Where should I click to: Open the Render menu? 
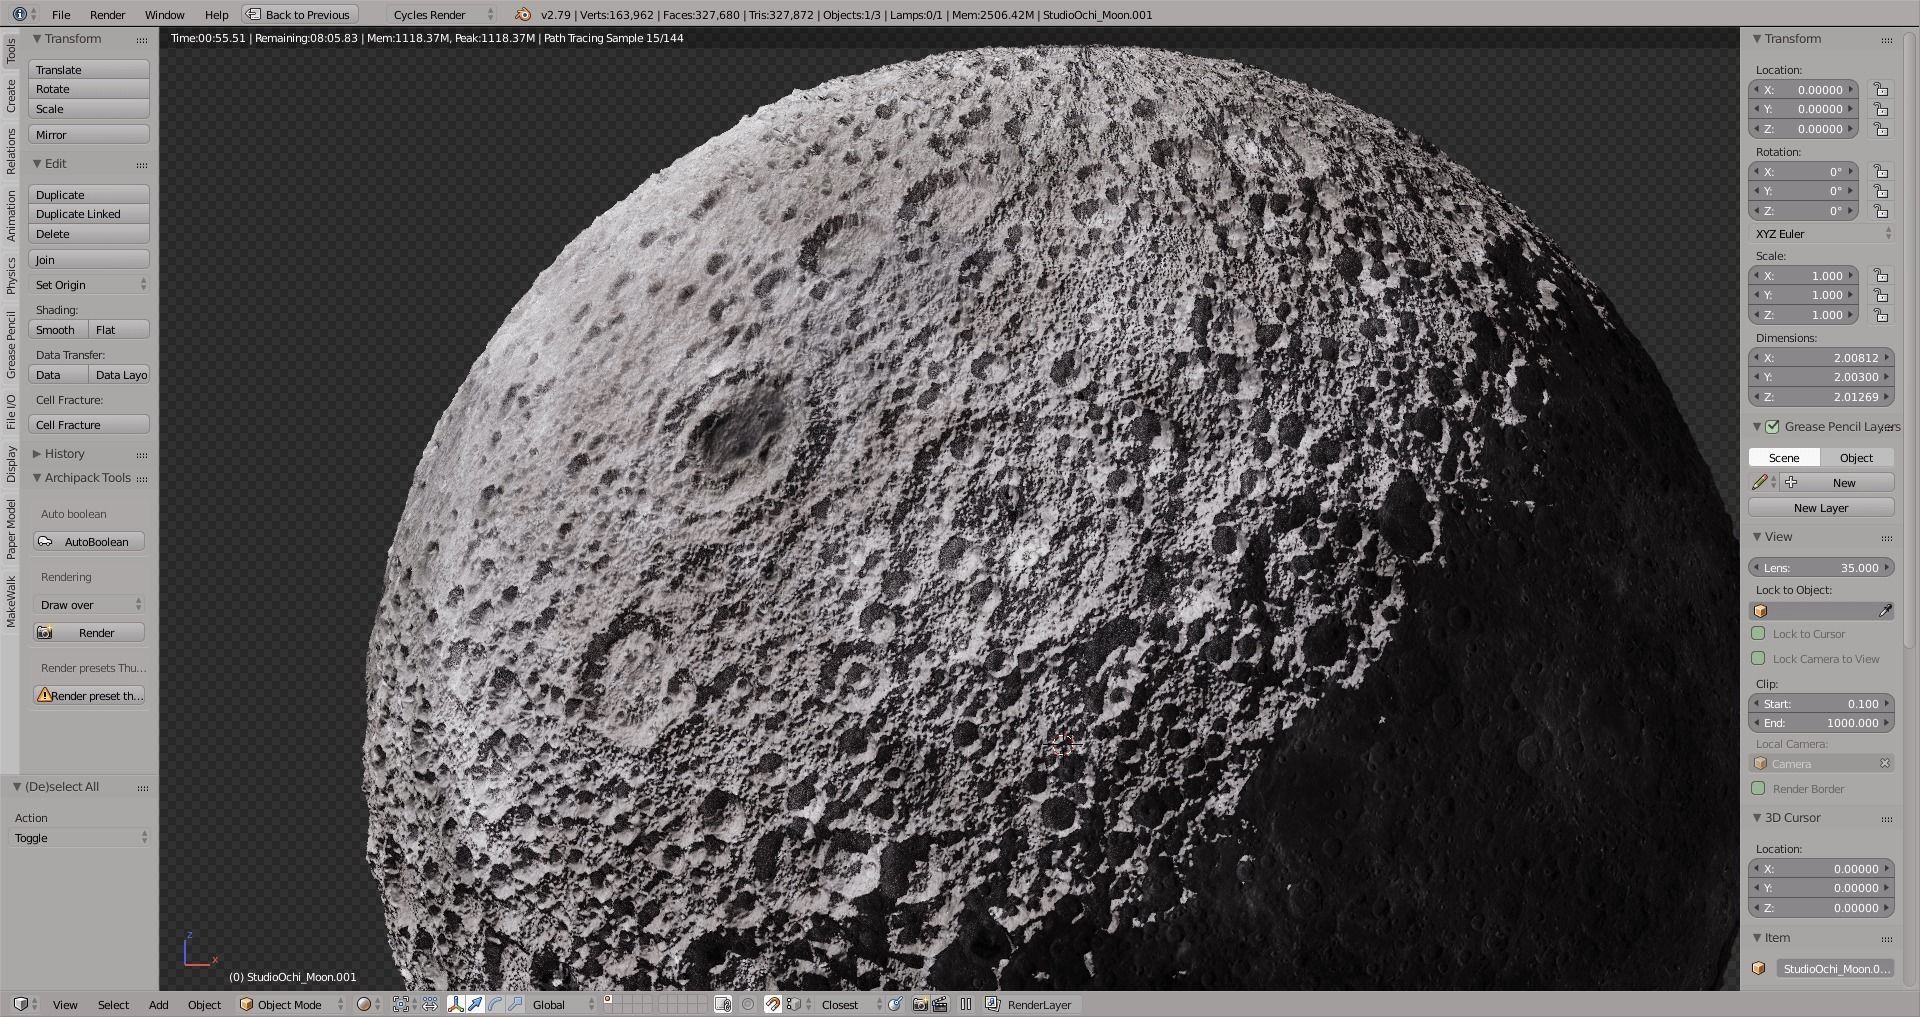[107, 14]
